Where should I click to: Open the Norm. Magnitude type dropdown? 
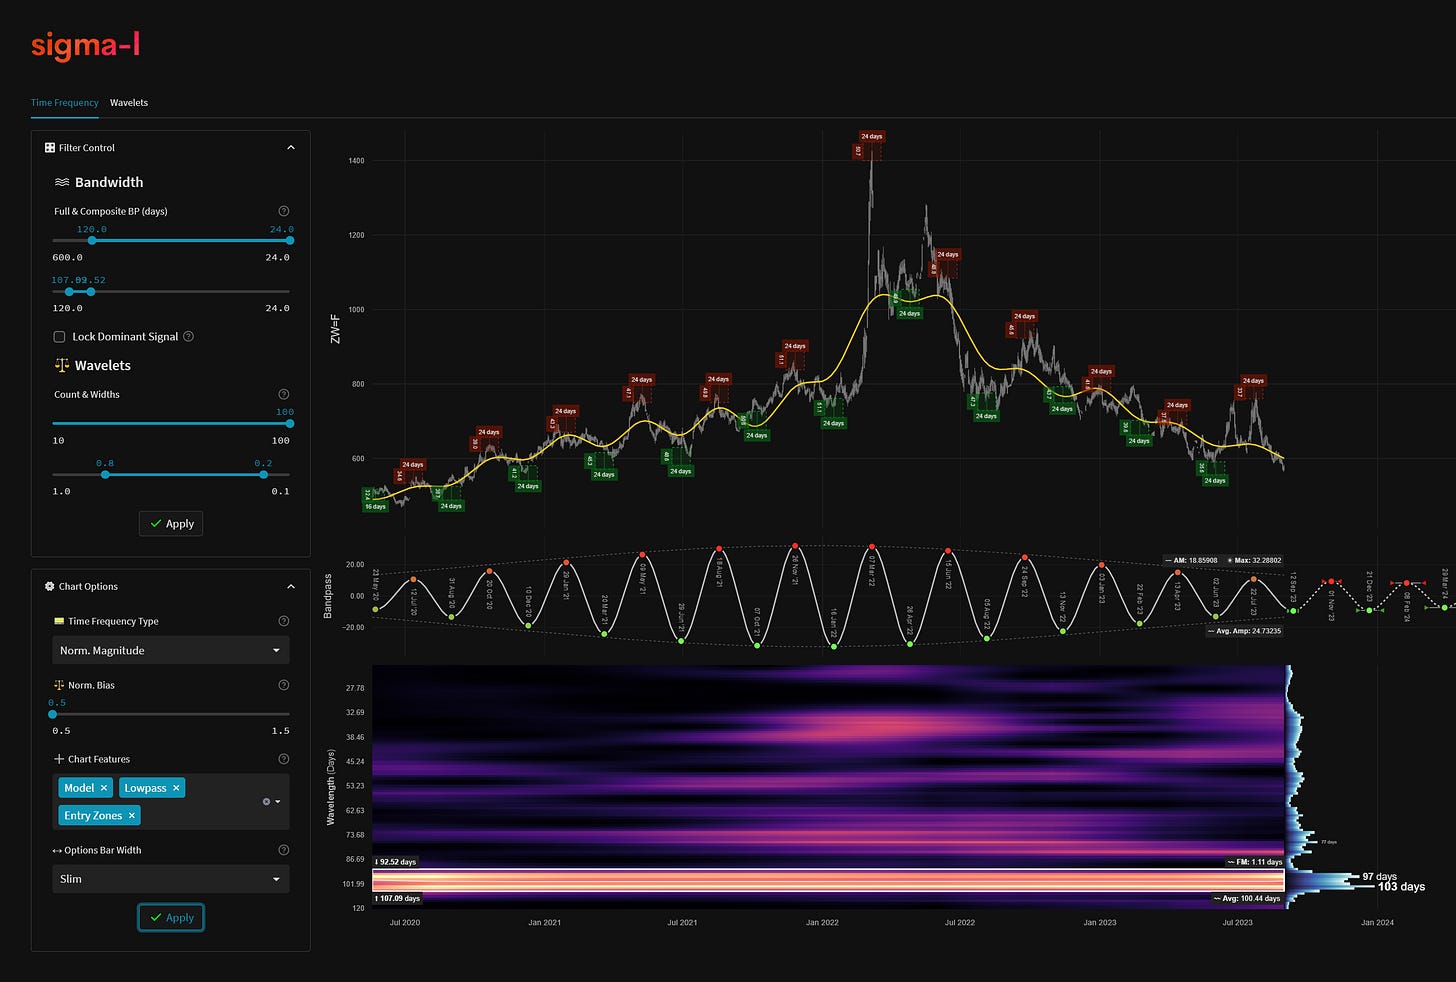(171, 650)
